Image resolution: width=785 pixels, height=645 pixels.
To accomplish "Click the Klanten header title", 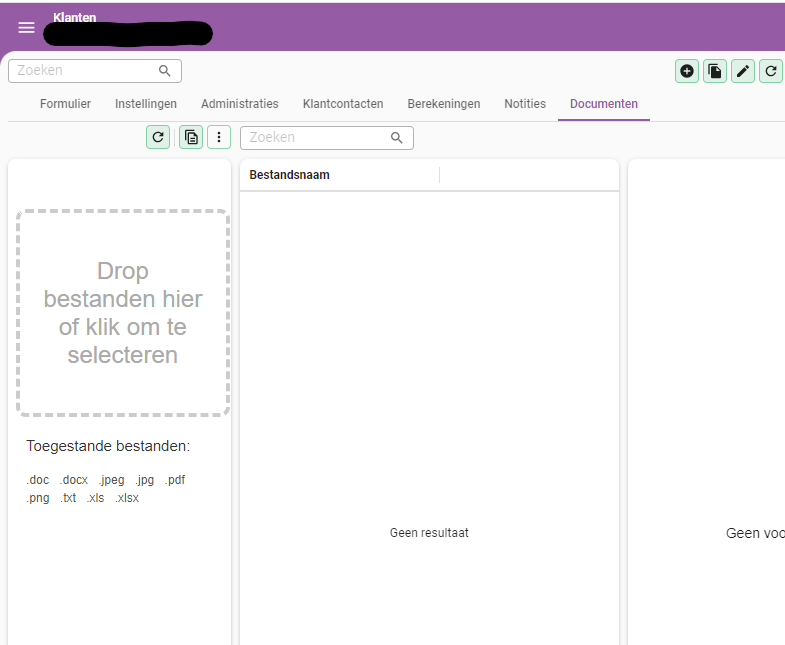I will click(75, 18).
